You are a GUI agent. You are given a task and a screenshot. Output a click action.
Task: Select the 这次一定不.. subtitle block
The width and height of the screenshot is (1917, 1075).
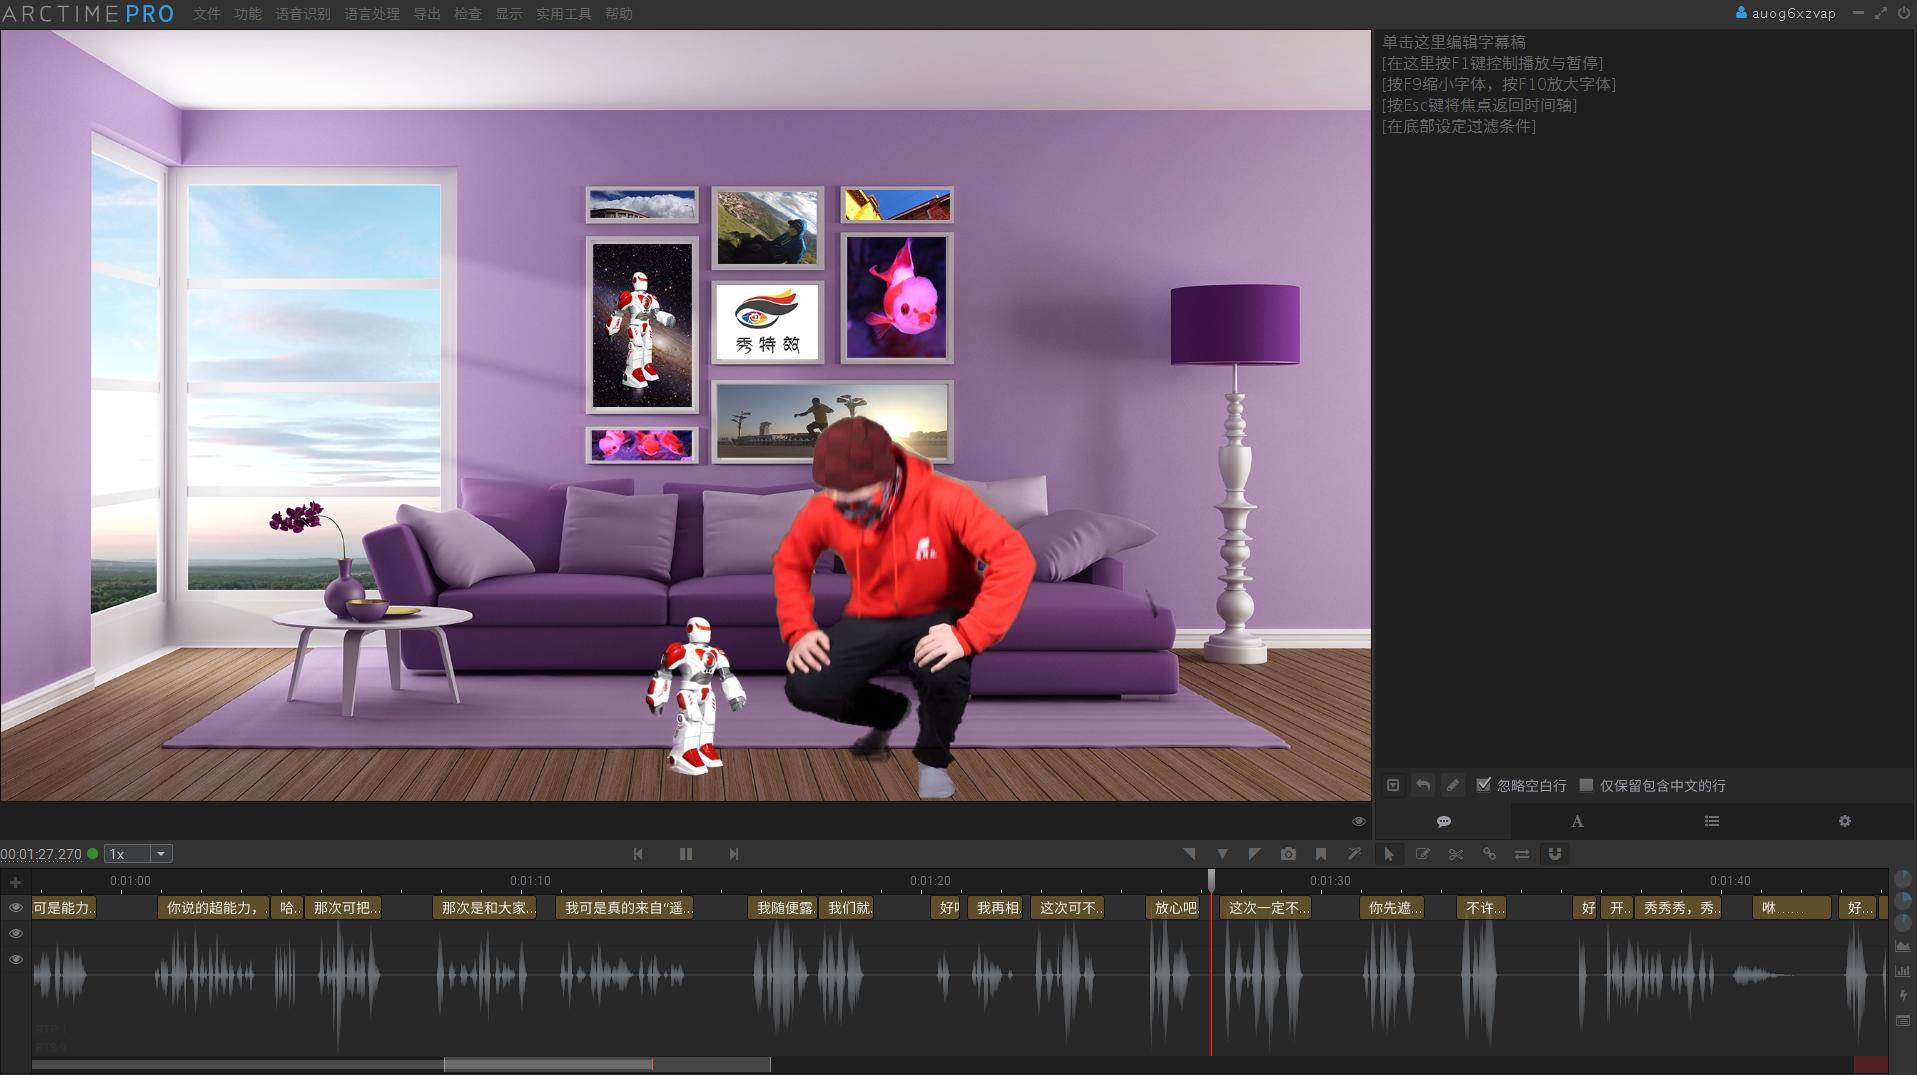coord(1267,908)
